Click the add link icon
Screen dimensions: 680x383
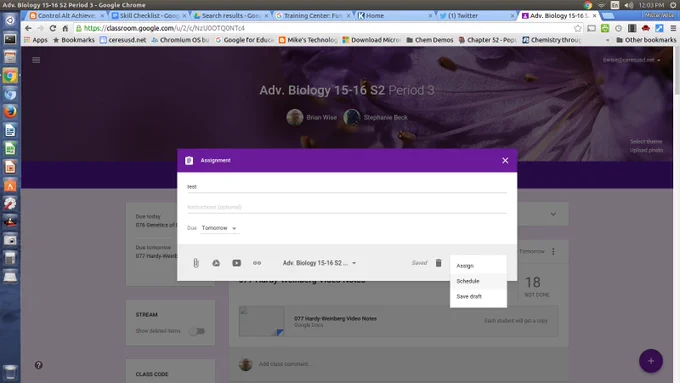click(x=257, y=263)
